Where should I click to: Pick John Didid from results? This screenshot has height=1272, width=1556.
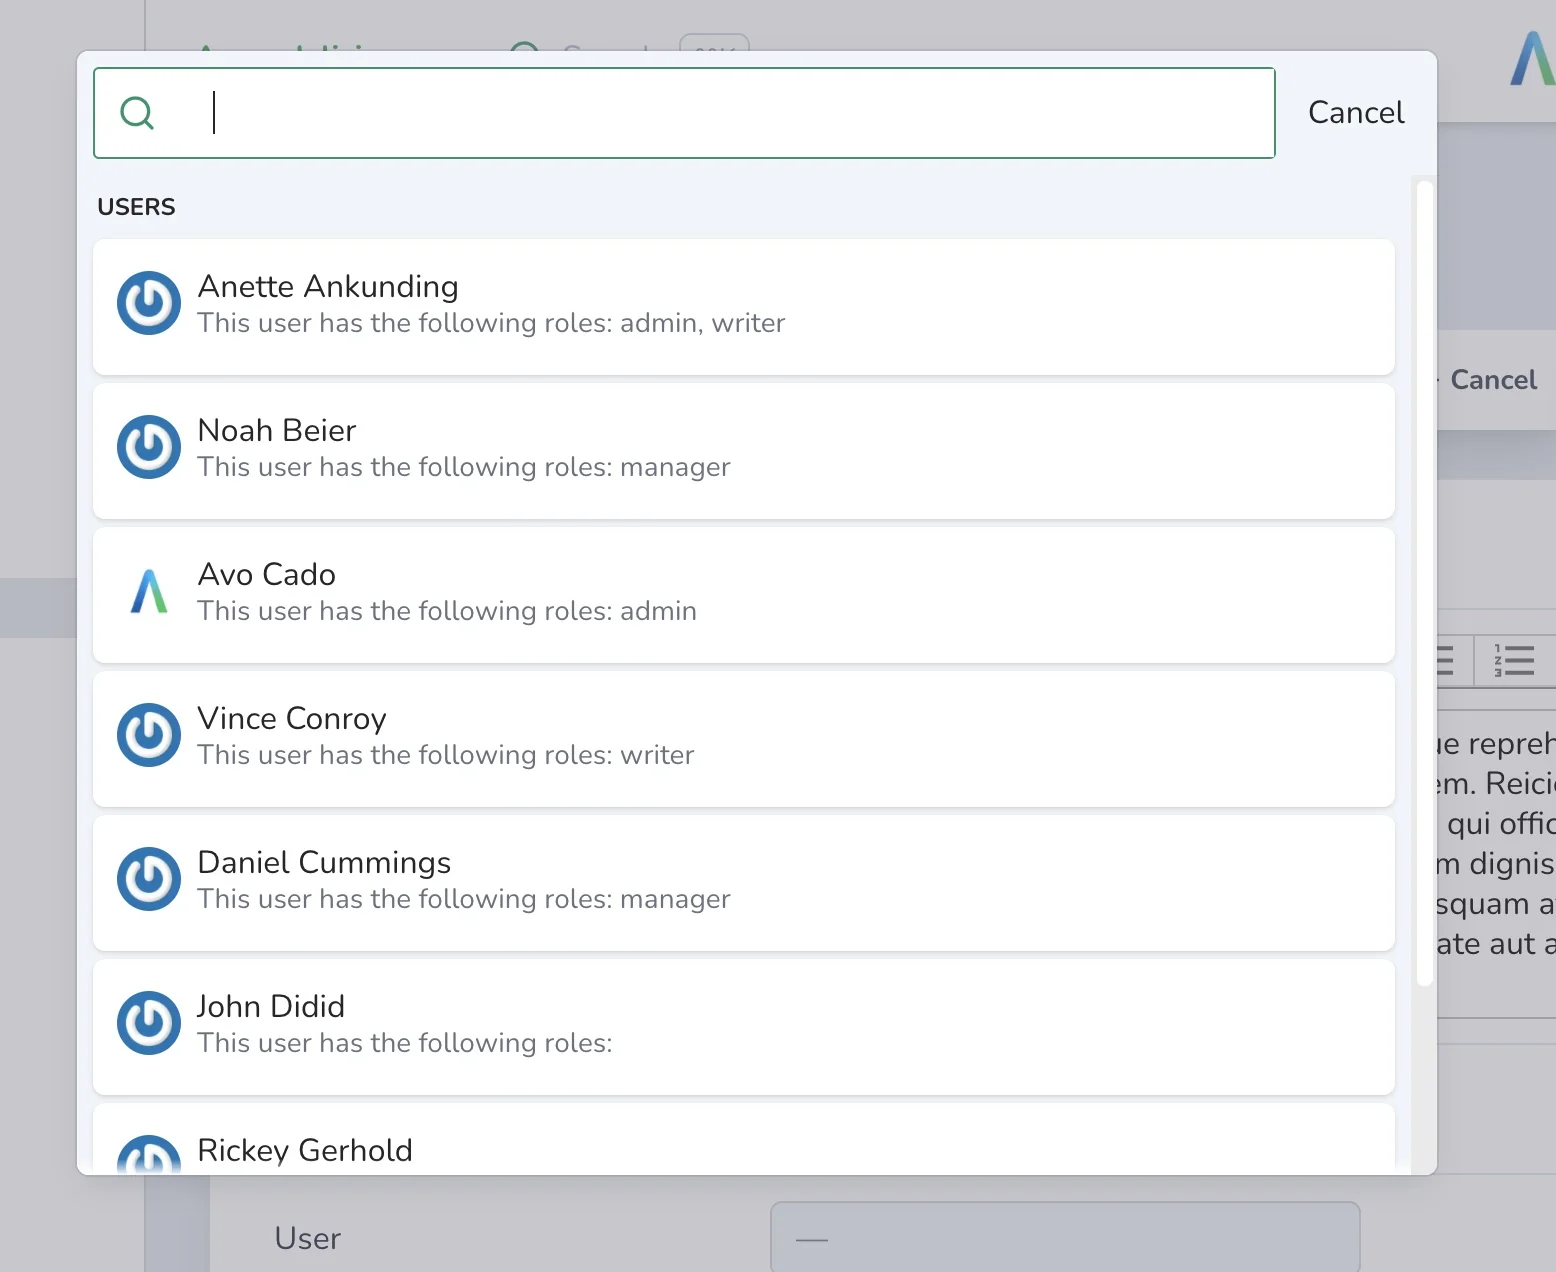(744, 1027)
